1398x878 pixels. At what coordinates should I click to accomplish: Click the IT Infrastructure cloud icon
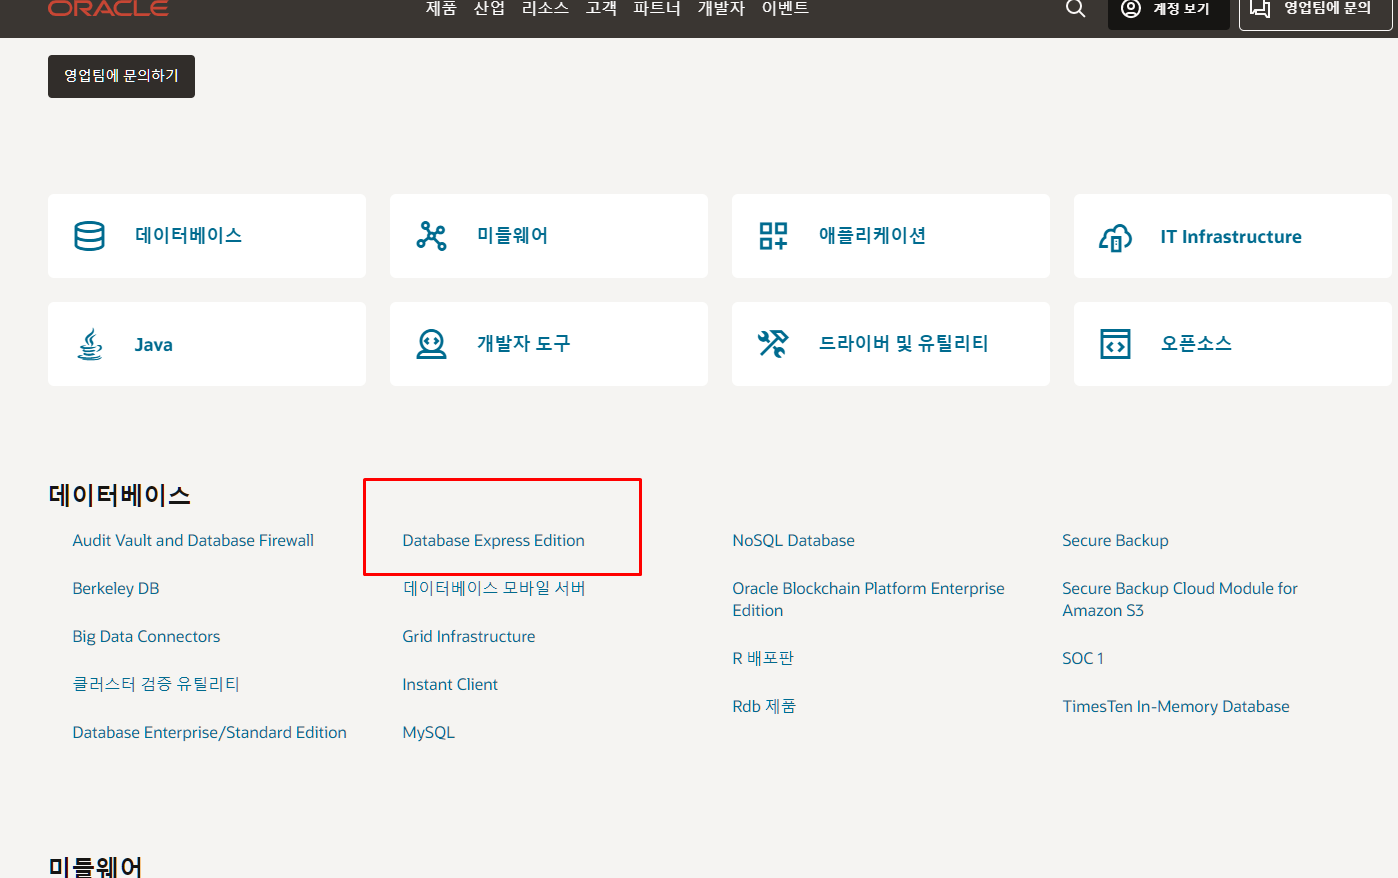click(1115, 237)
